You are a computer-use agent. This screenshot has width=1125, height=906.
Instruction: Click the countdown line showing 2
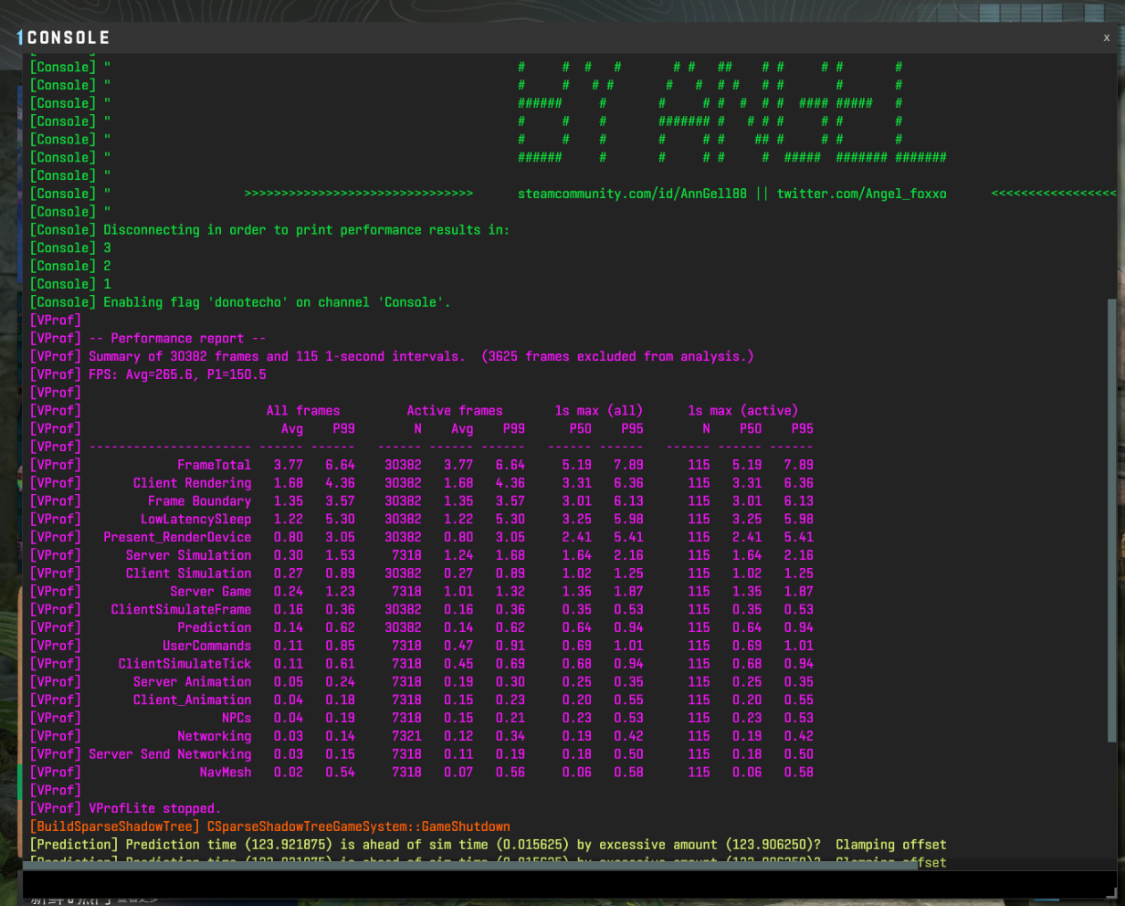(x=70, y=266)
